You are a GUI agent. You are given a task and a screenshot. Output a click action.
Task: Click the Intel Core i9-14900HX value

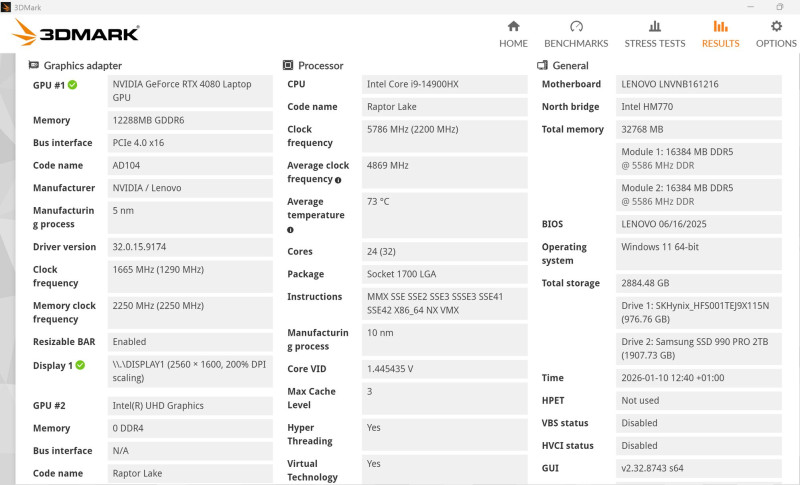(x=444, y=84)
